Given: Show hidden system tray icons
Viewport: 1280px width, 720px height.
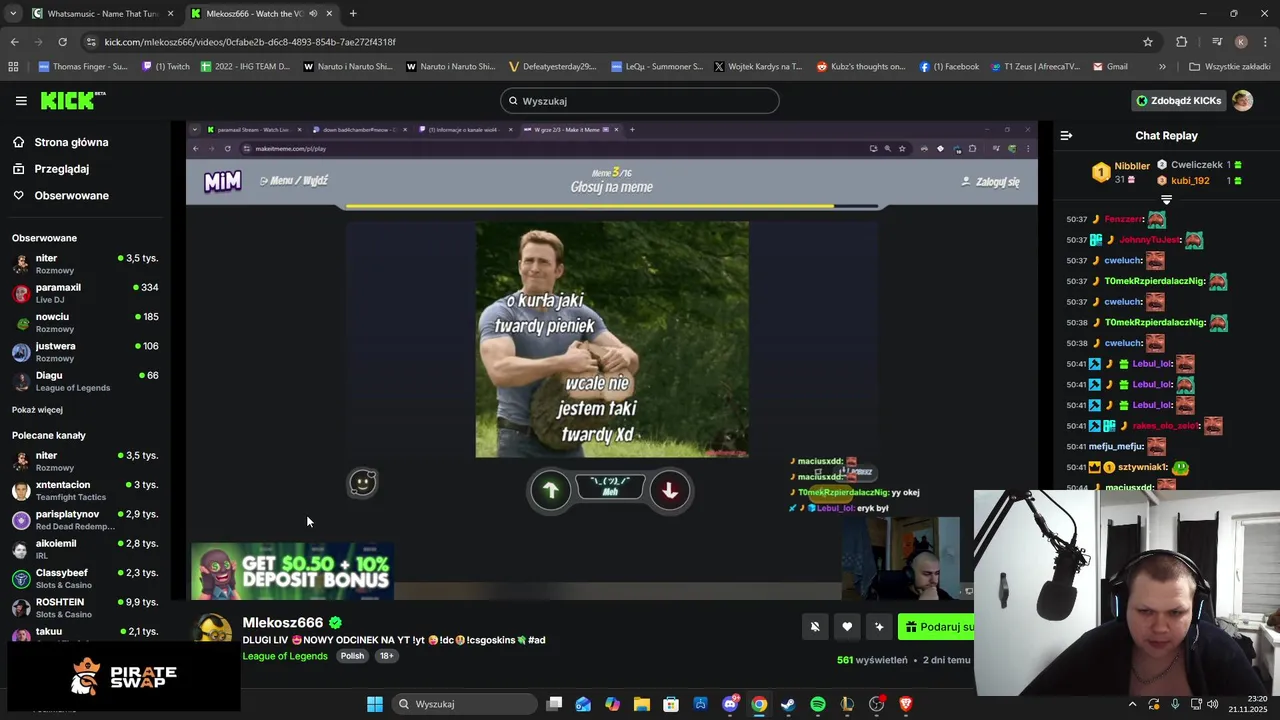Looking at the screenshot, I should [1132, 704].
